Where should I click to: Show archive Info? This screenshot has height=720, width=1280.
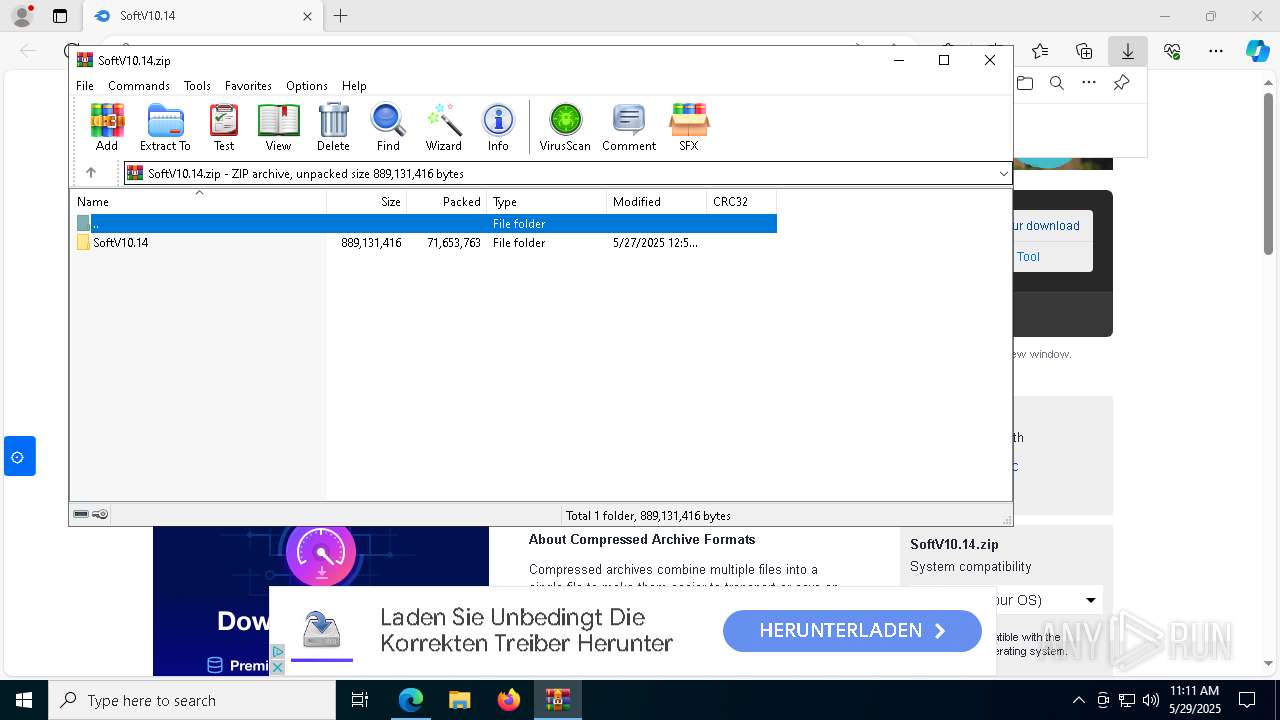pos(498,127)
